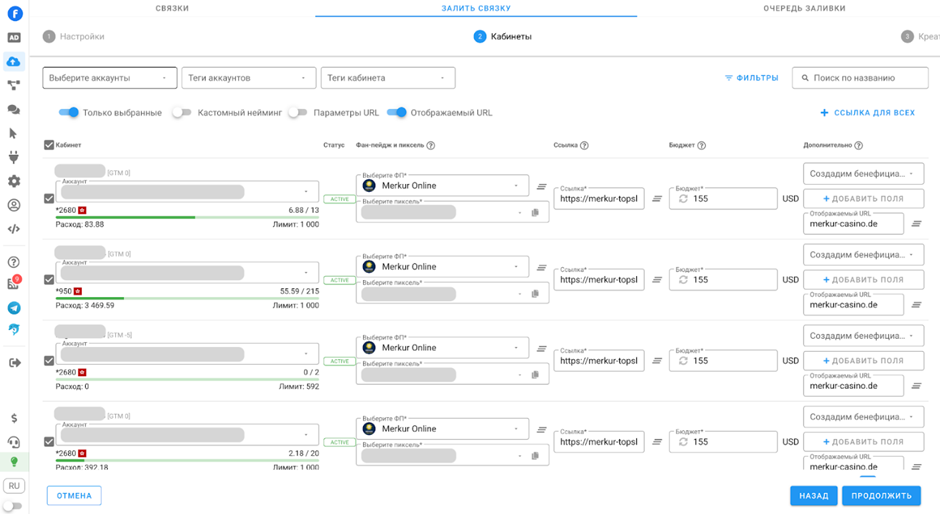Viewport: 940px width, 514px height.
Task: Click the logout arrow icon in sidebar
Action: pos(14,363)
